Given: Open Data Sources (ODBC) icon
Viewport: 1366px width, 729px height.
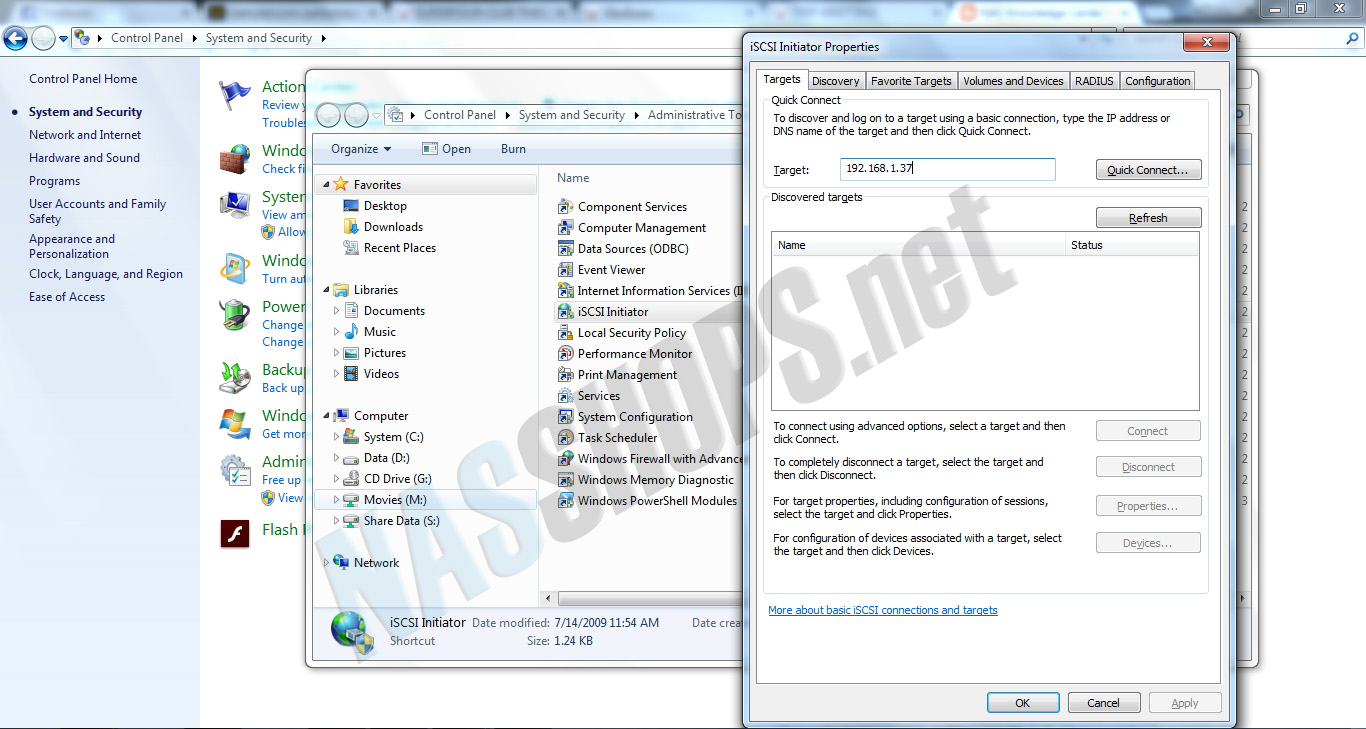Looking at the screenshot, I should [567, 249].
